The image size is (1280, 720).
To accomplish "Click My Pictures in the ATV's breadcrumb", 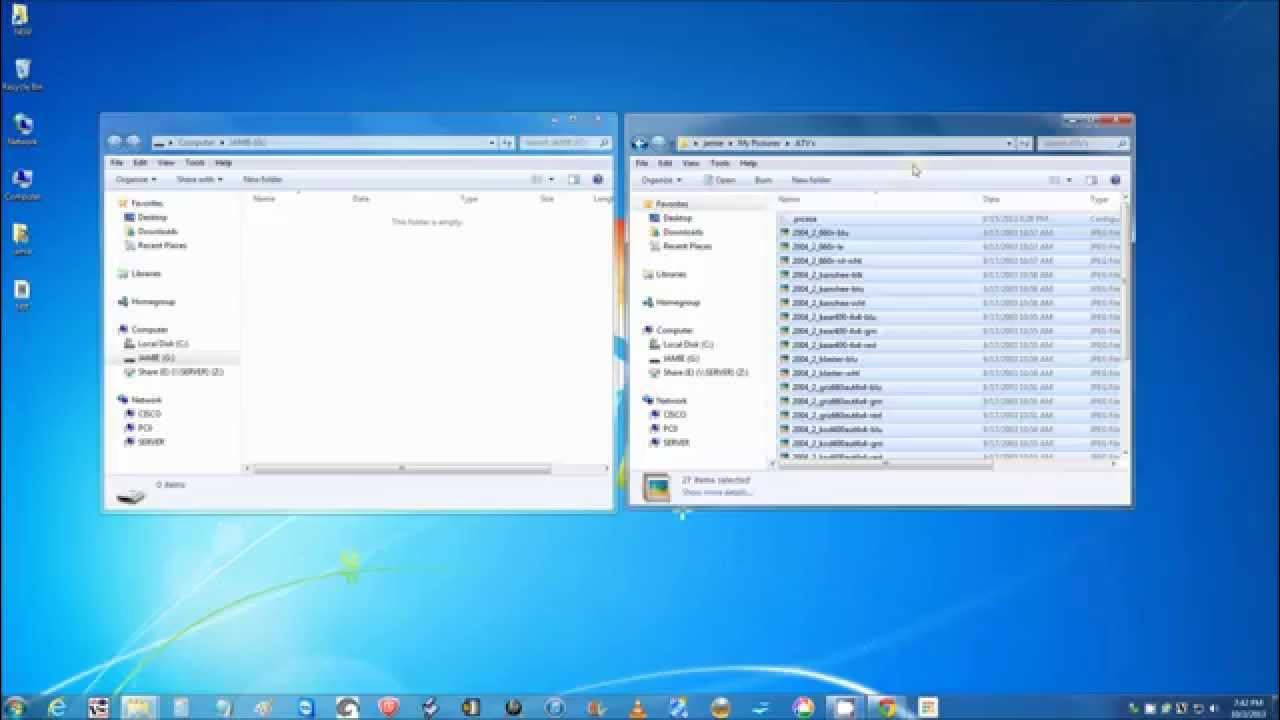I will (x=759, y=144).
